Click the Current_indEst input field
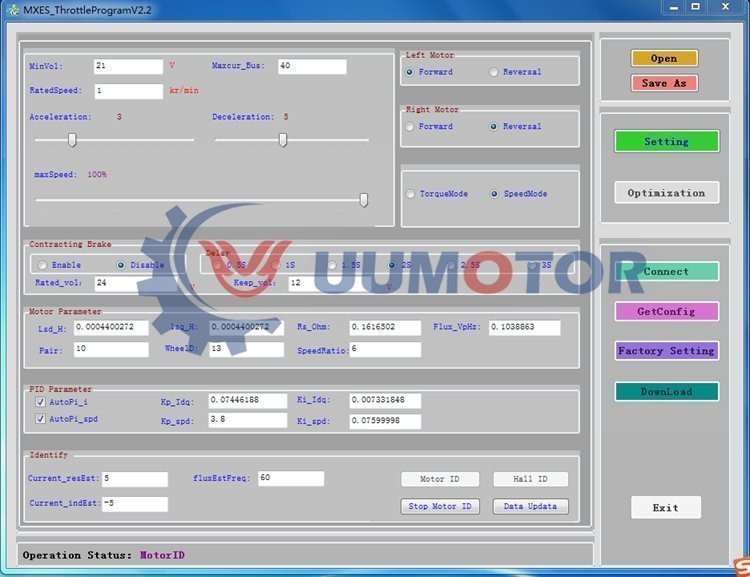 pos(135,504)
